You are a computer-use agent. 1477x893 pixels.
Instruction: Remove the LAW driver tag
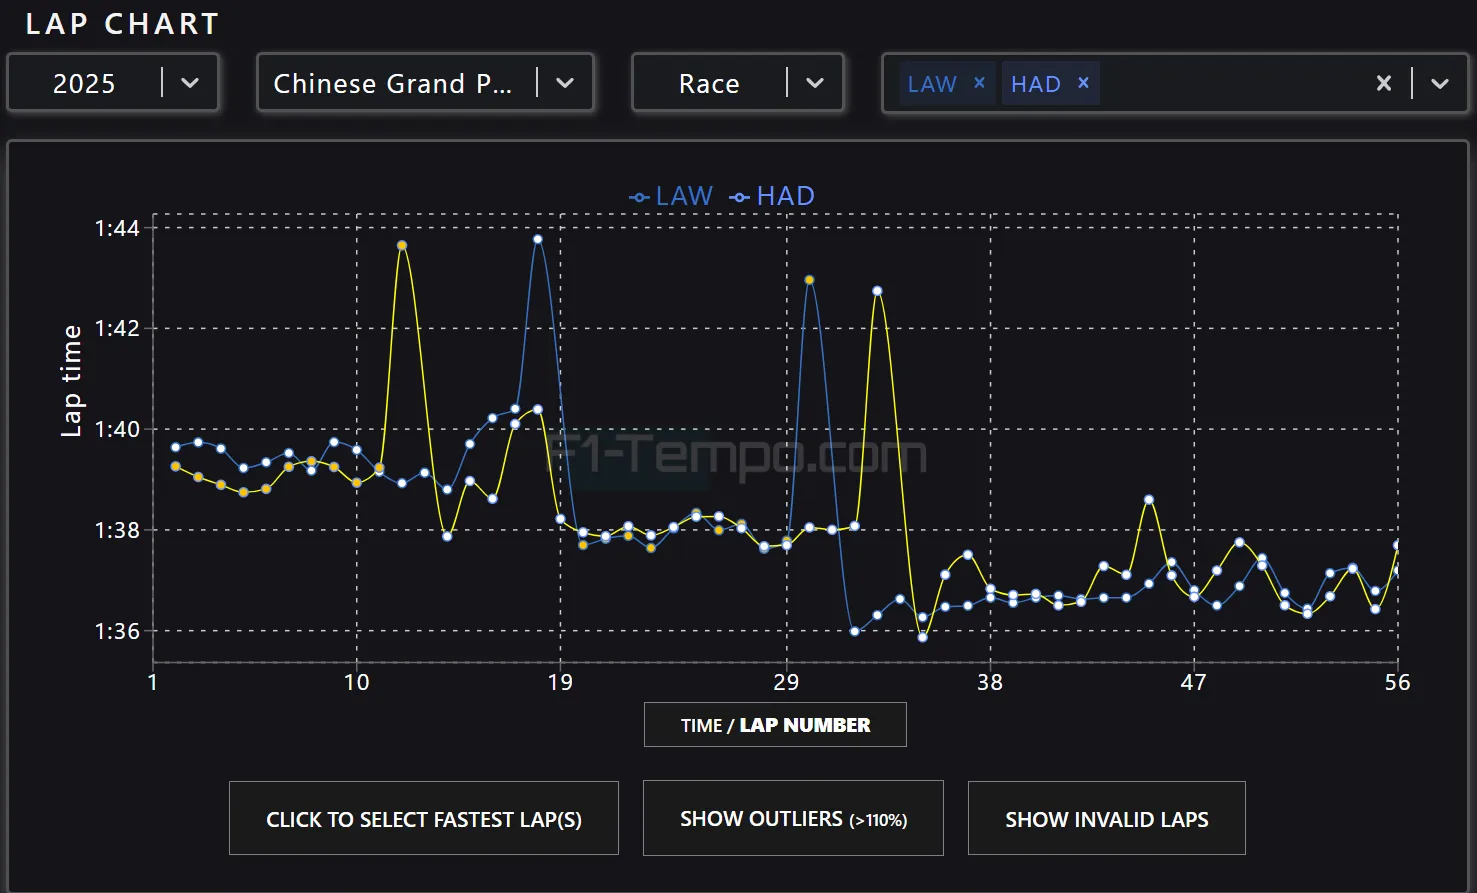(979, 83)
